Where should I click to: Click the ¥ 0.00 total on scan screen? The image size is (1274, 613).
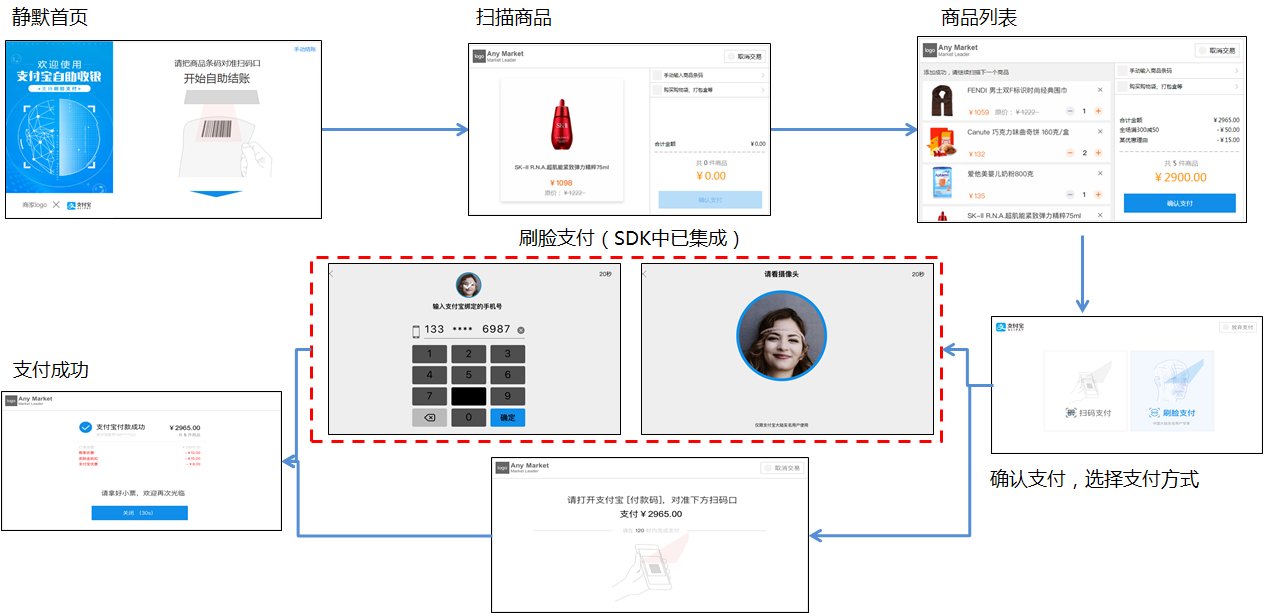[x=710, y=176]
